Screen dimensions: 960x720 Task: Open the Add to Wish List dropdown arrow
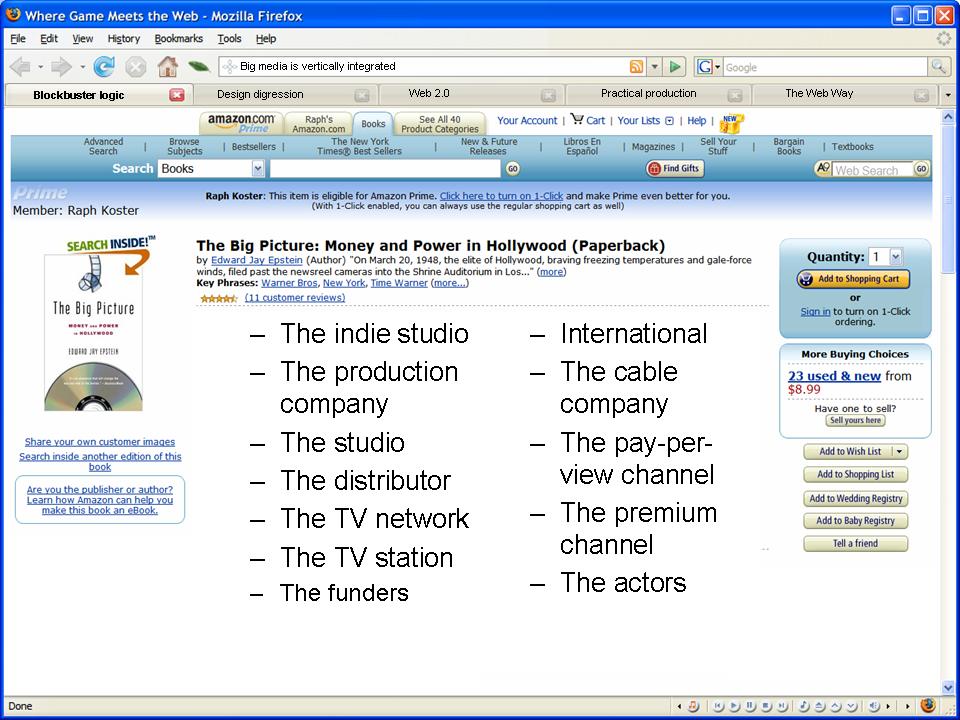pyautogui.click(x=899, y=452)
